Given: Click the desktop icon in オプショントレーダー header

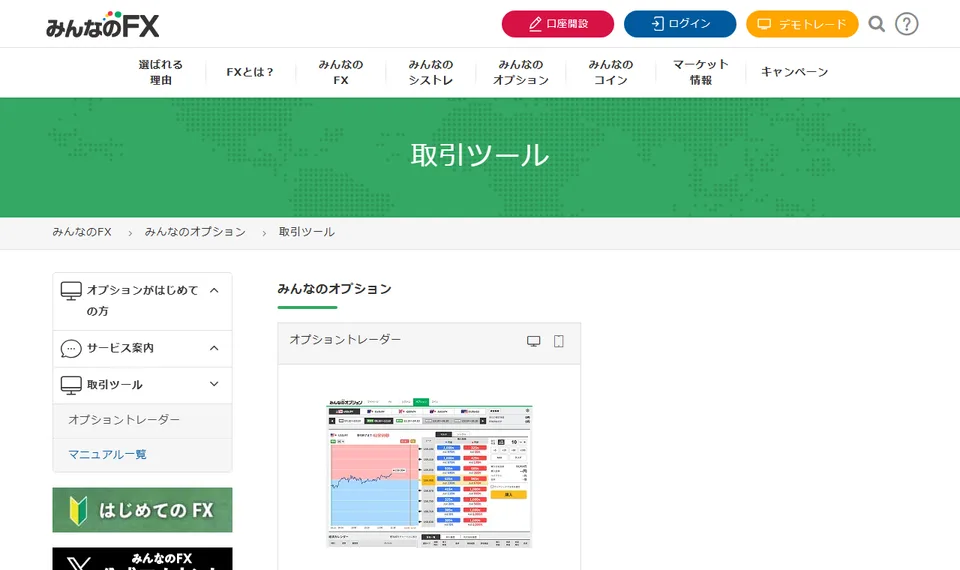Looking at the screenshot, I should pos(534,341).
